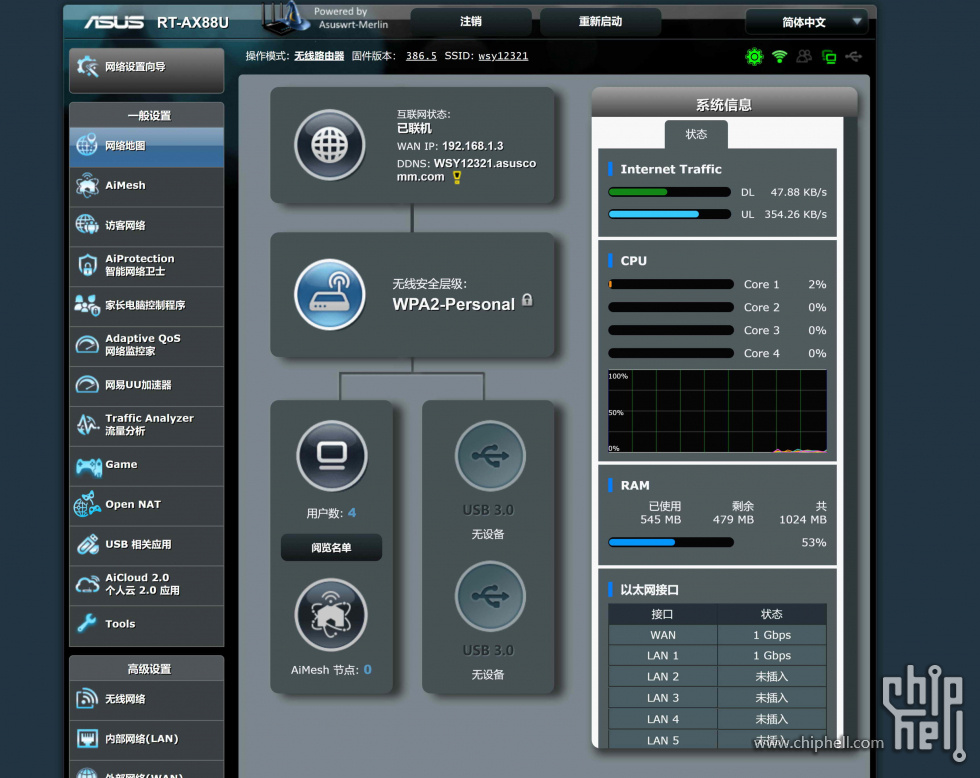
Task: Click the USB status icon in header
Action: point(854,57)
